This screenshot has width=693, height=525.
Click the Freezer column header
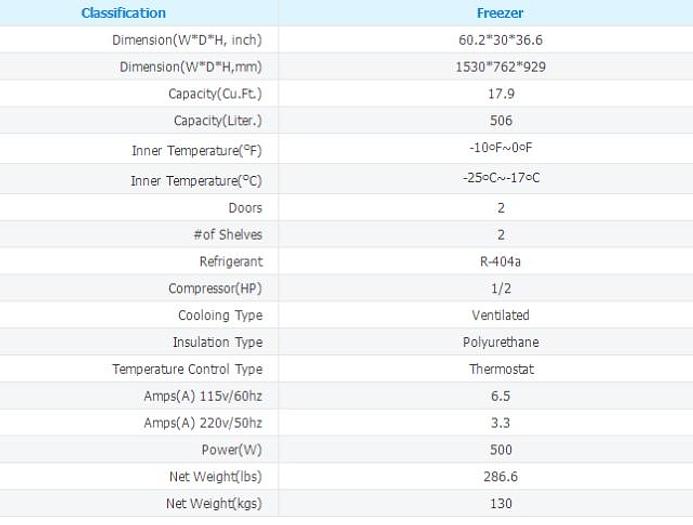(501, 14)
